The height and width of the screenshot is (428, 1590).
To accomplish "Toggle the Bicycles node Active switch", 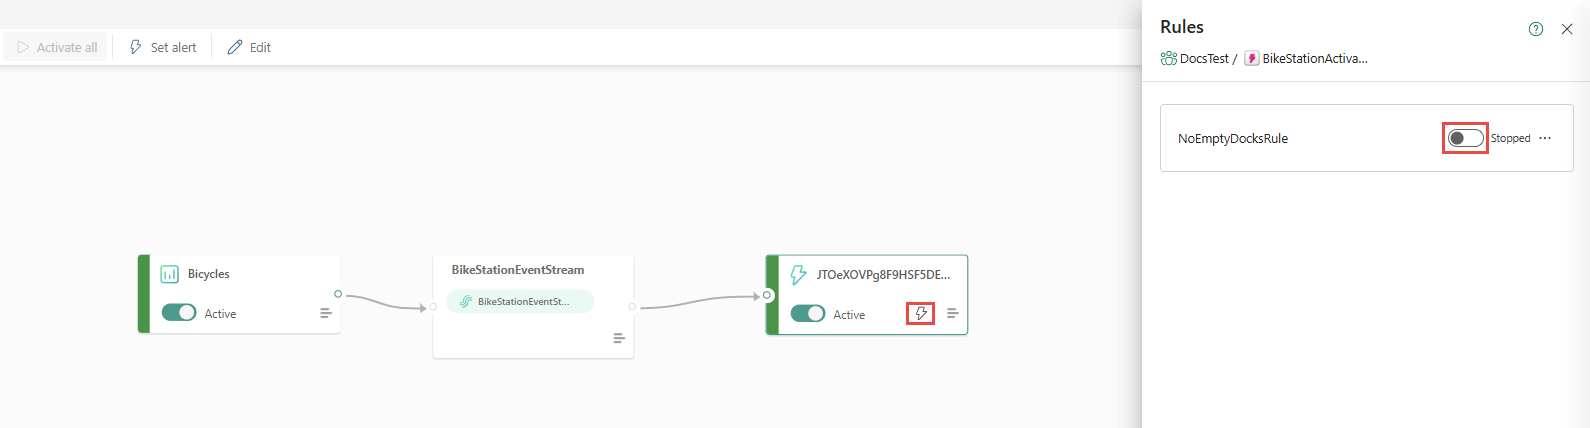I will pos(179,313).
